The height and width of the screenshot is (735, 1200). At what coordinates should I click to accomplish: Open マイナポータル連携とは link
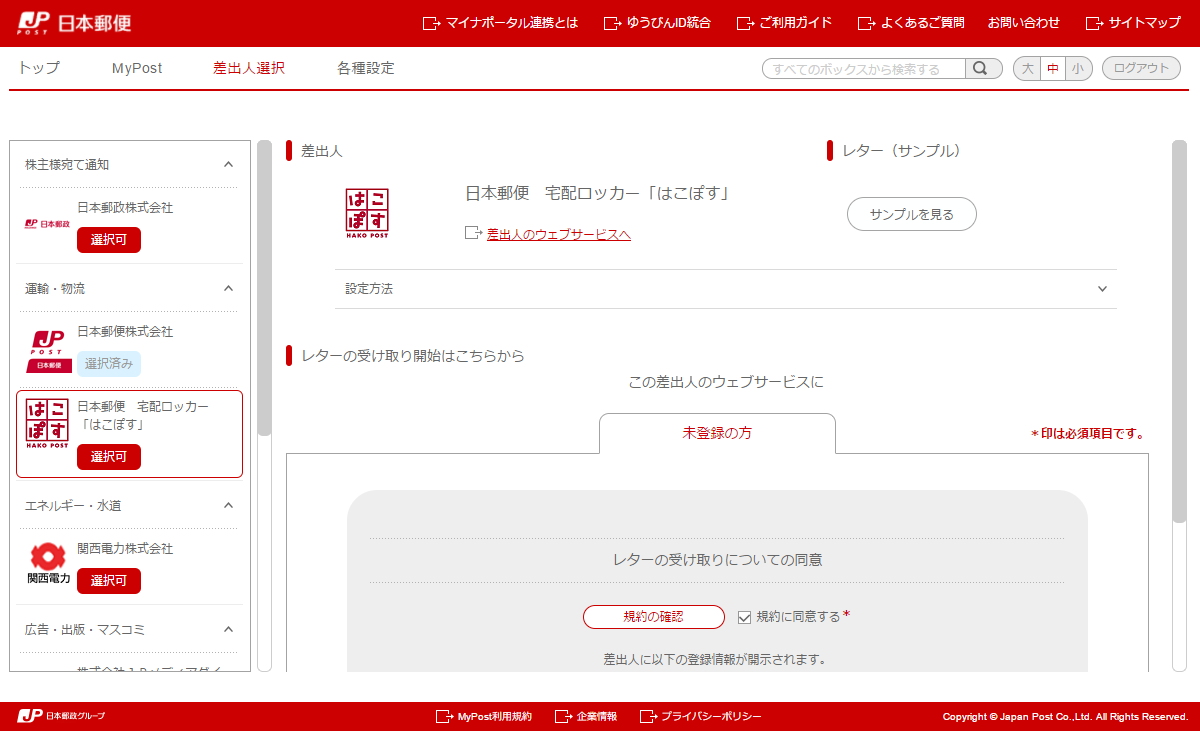point(500,22)
